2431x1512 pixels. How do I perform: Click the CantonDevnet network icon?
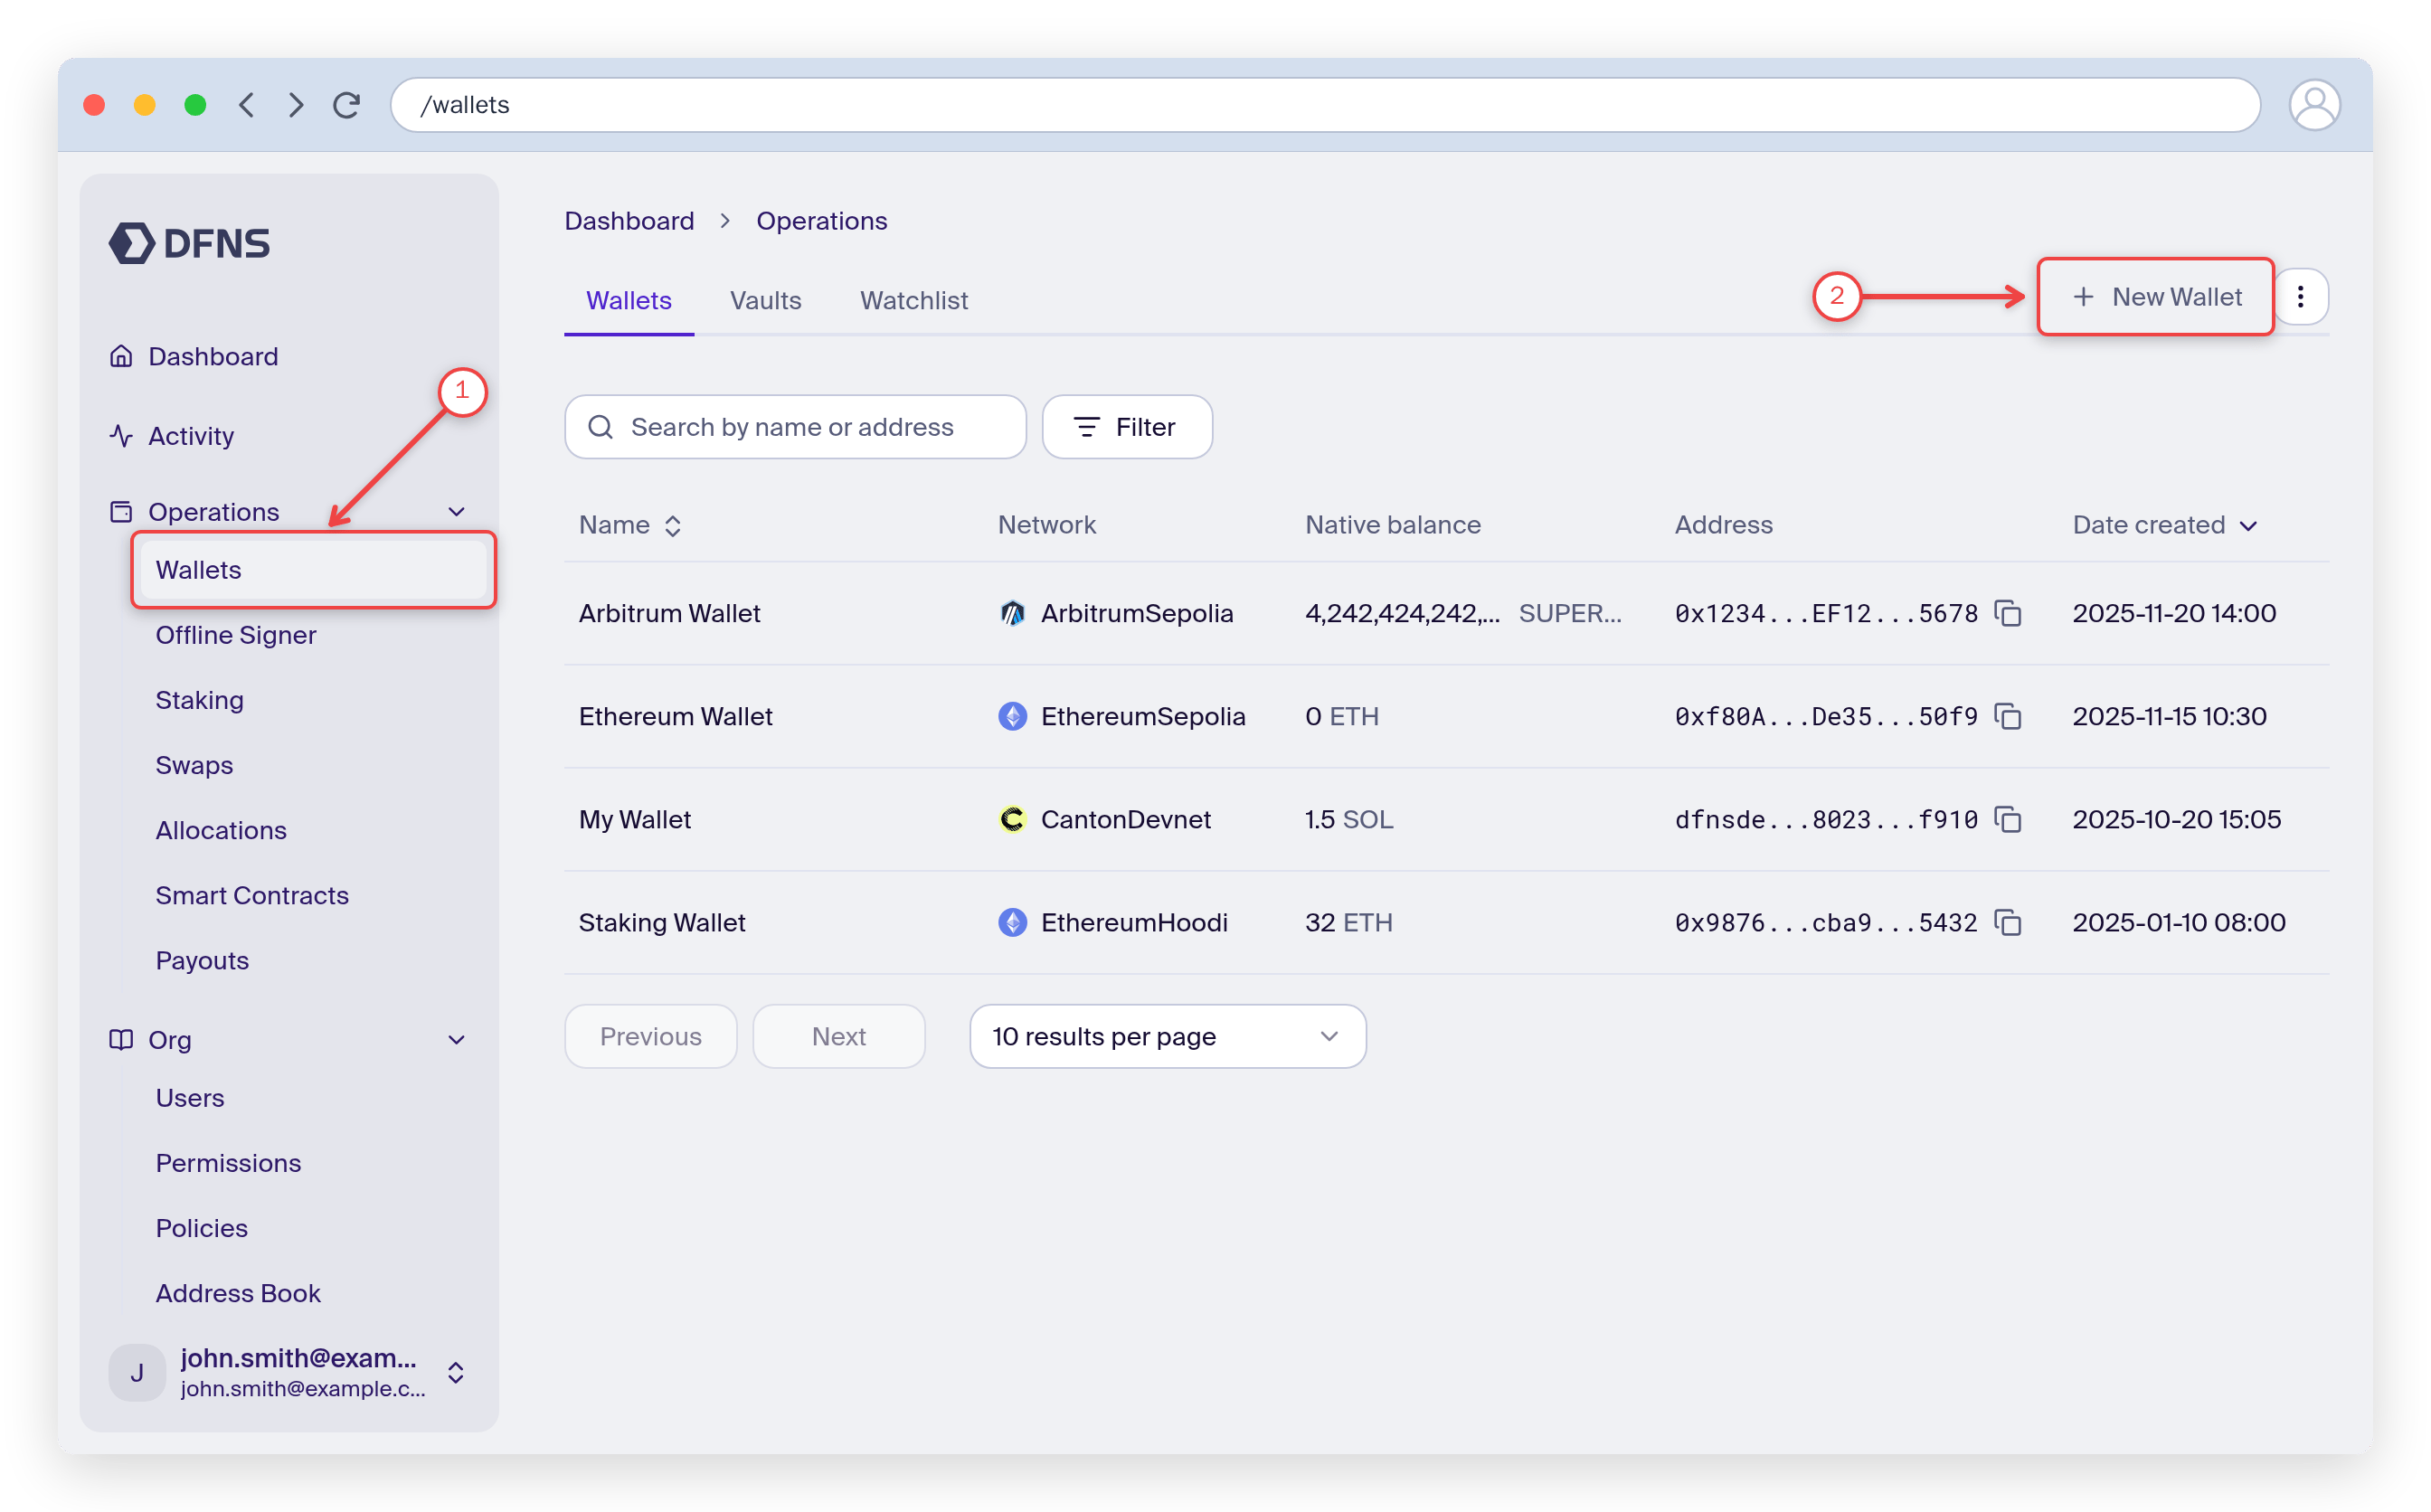[x=1012, y=819]
